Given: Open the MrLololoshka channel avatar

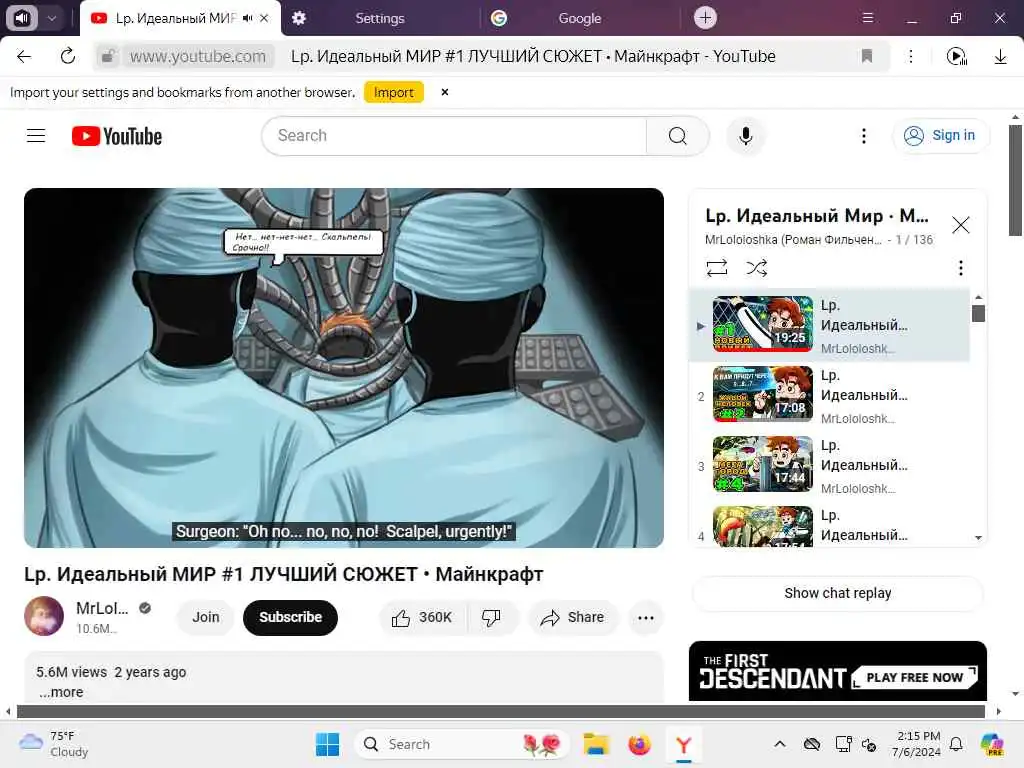Looking at the screenshot, I should pos(44,616).
